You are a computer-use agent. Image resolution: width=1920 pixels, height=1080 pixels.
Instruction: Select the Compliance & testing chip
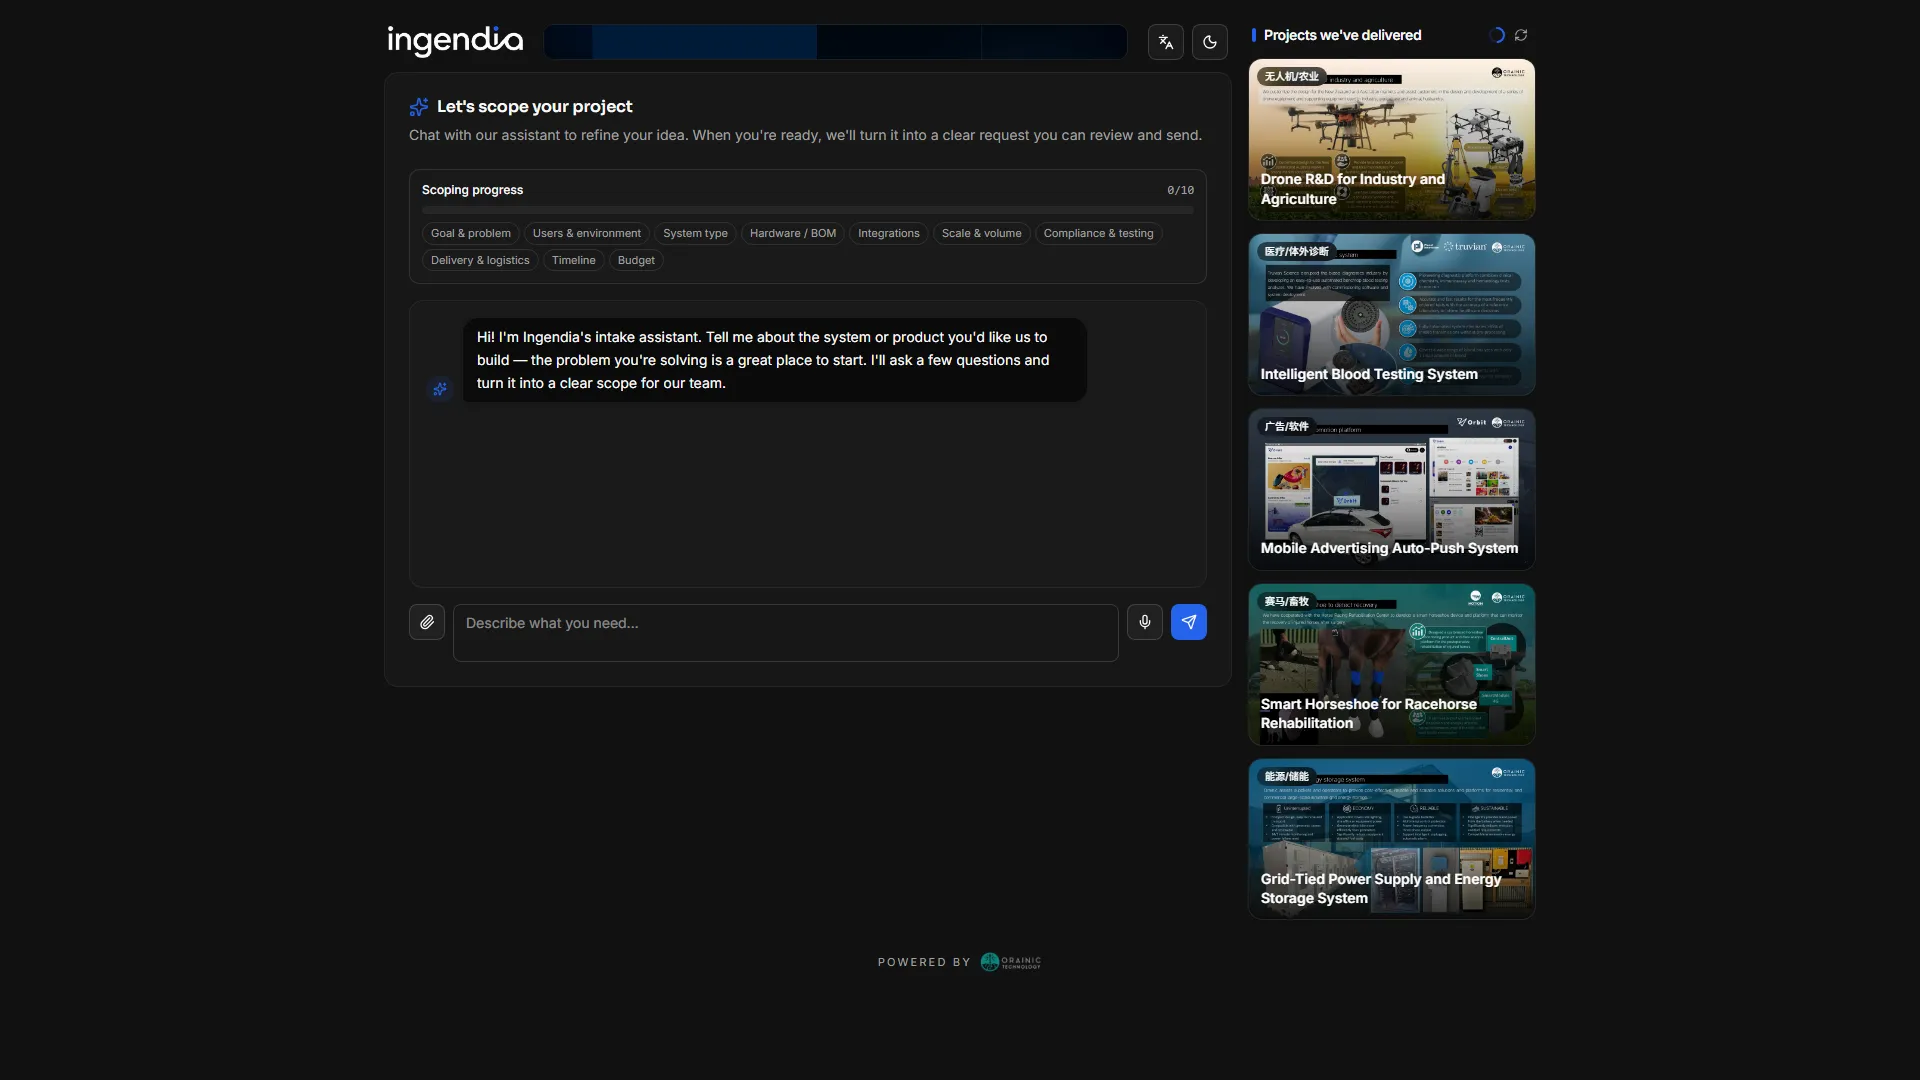(x=1099, y=233)
